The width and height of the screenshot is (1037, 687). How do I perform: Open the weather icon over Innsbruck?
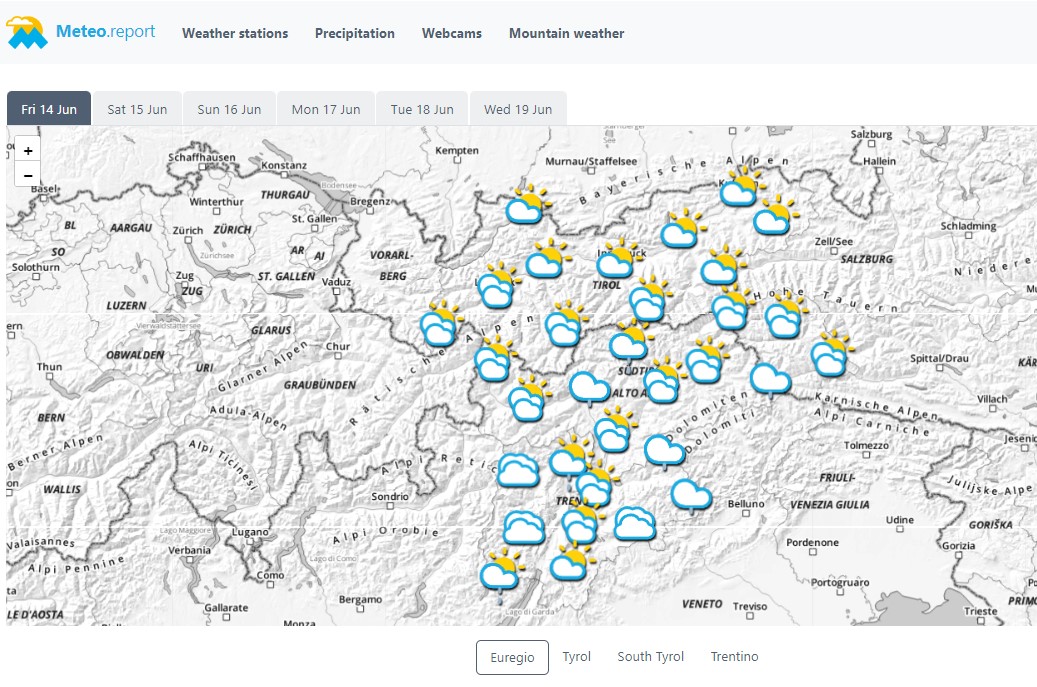tap(617, 260)
